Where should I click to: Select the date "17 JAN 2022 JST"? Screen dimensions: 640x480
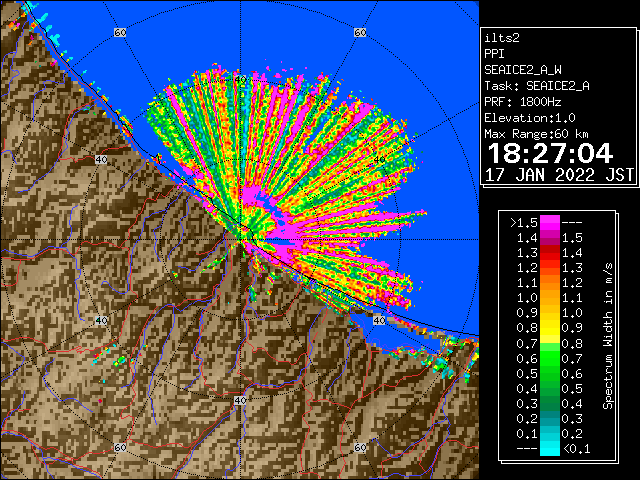[559, 175]
